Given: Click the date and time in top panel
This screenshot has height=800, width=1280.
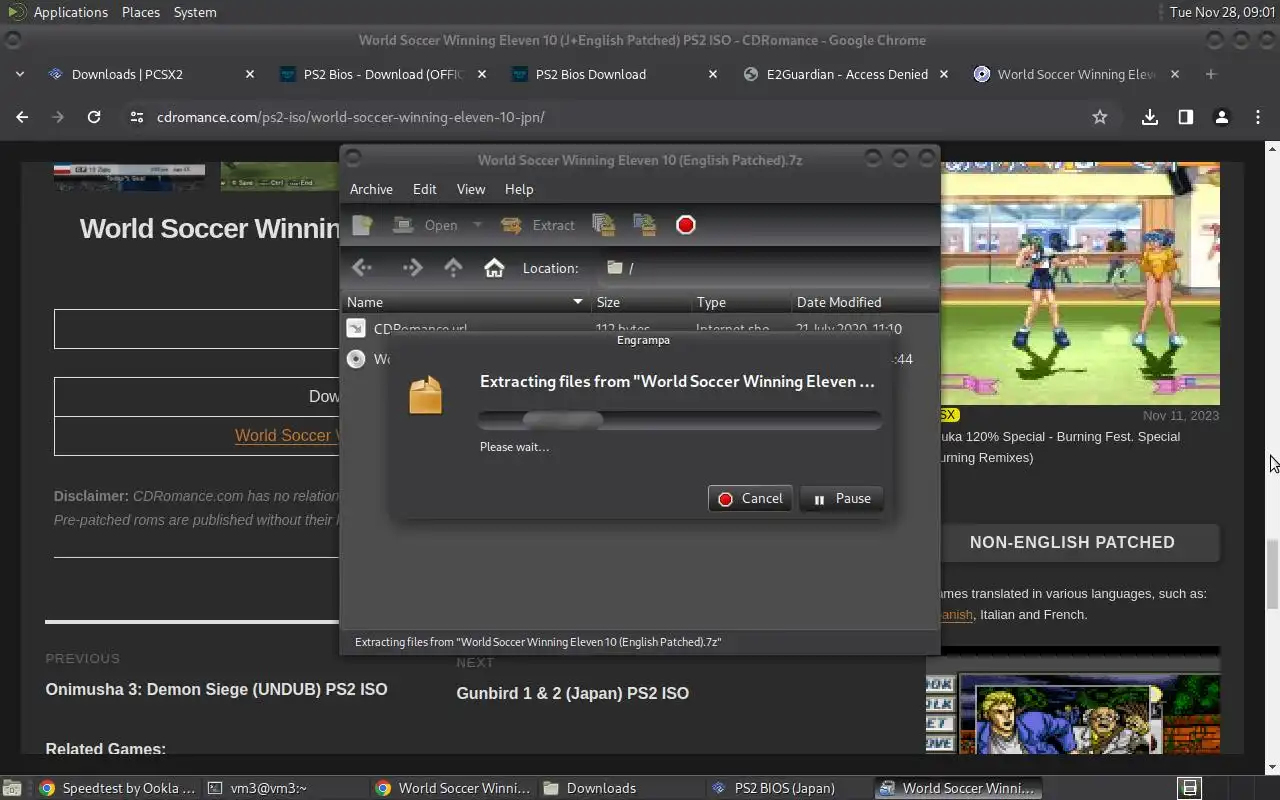Looking at the screenshot, I should point(1222,12).
